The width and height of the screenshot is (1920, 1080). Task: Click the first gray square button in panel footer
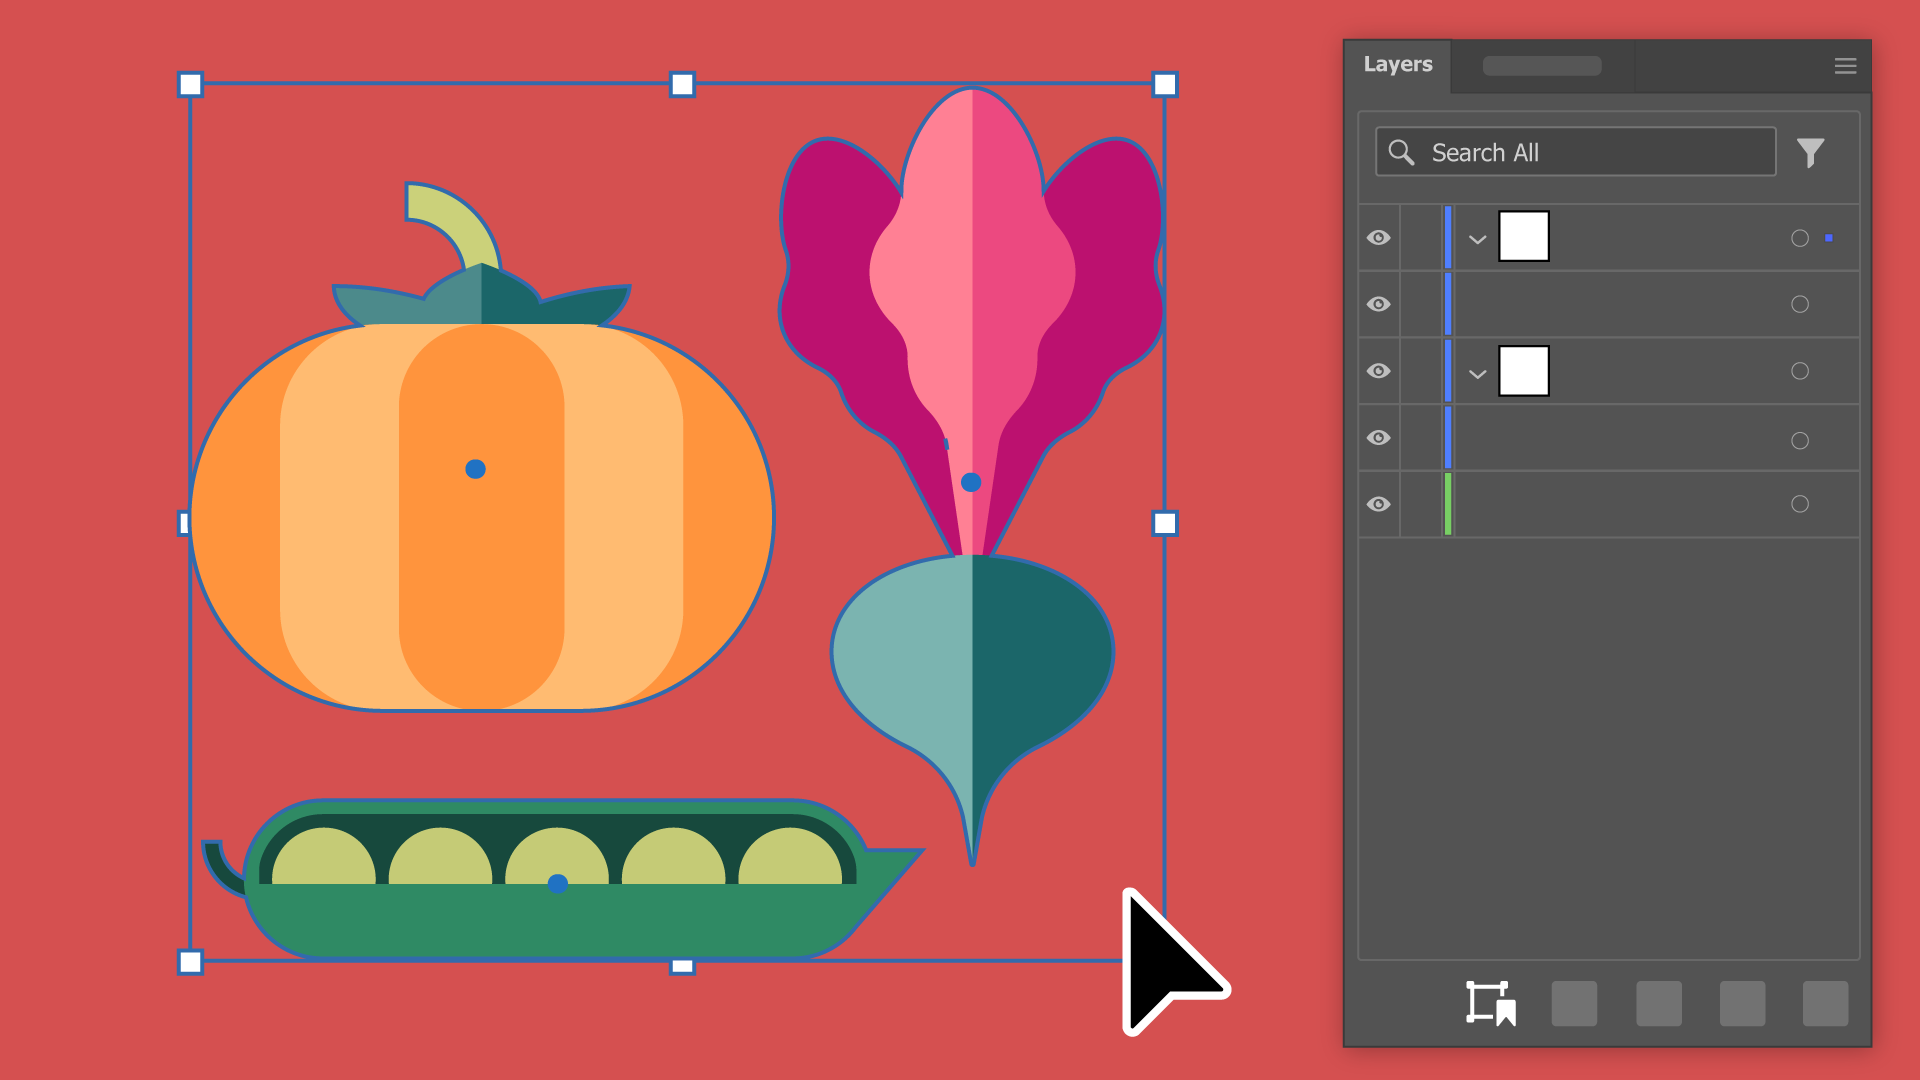1574,1003
